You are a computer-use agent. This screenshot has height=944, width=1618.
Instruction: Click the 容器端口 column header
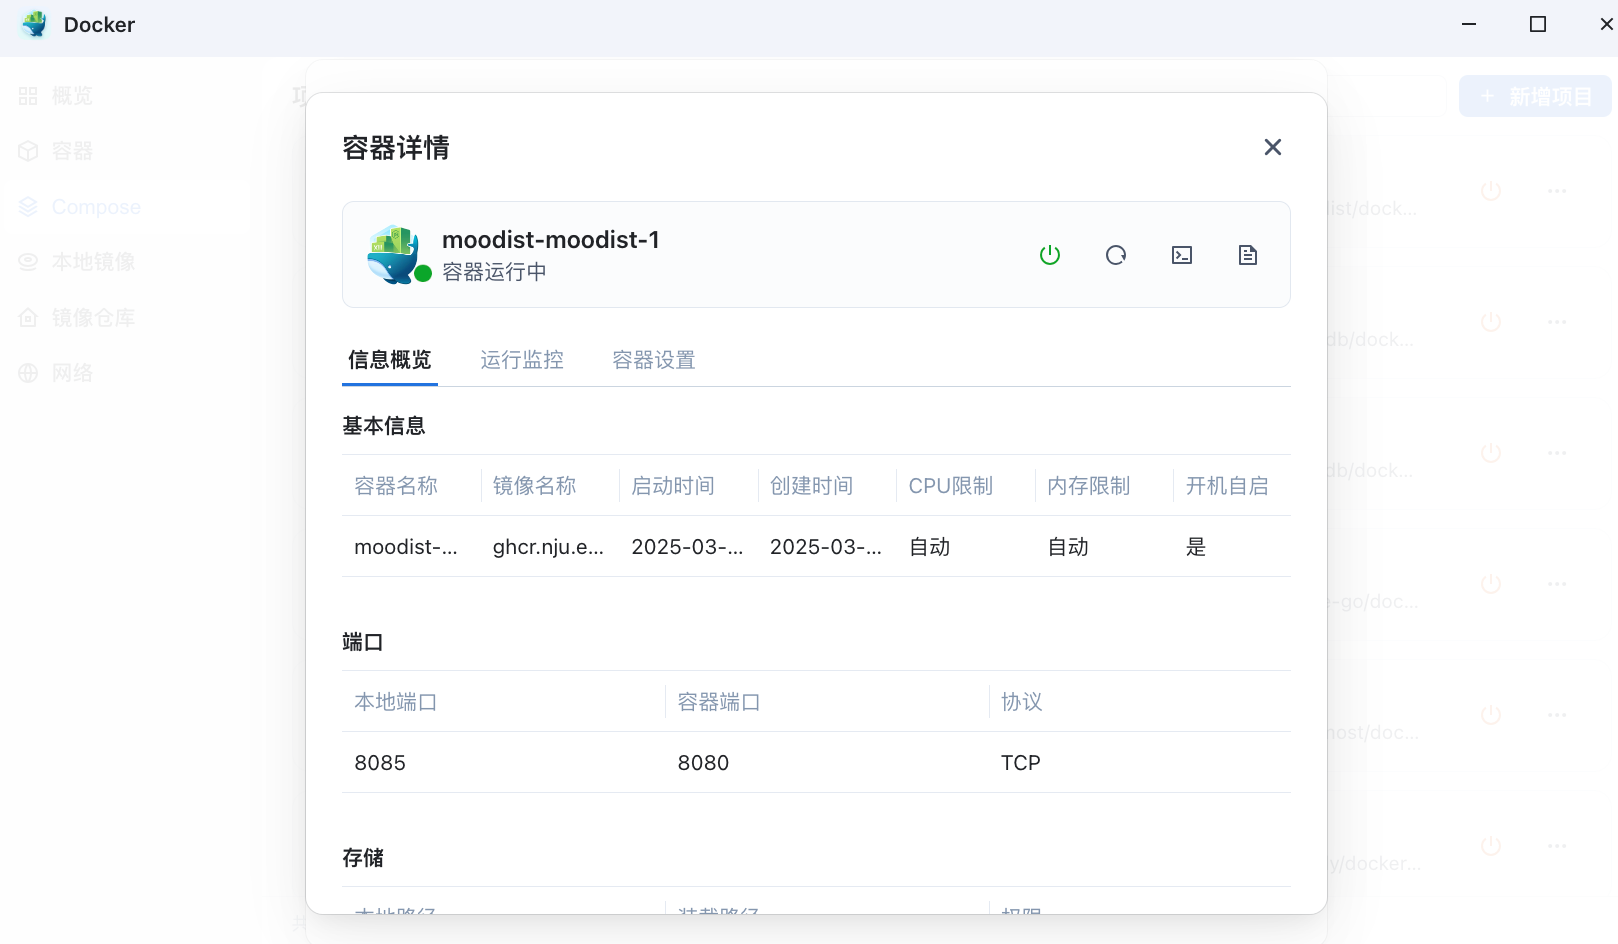719,702
